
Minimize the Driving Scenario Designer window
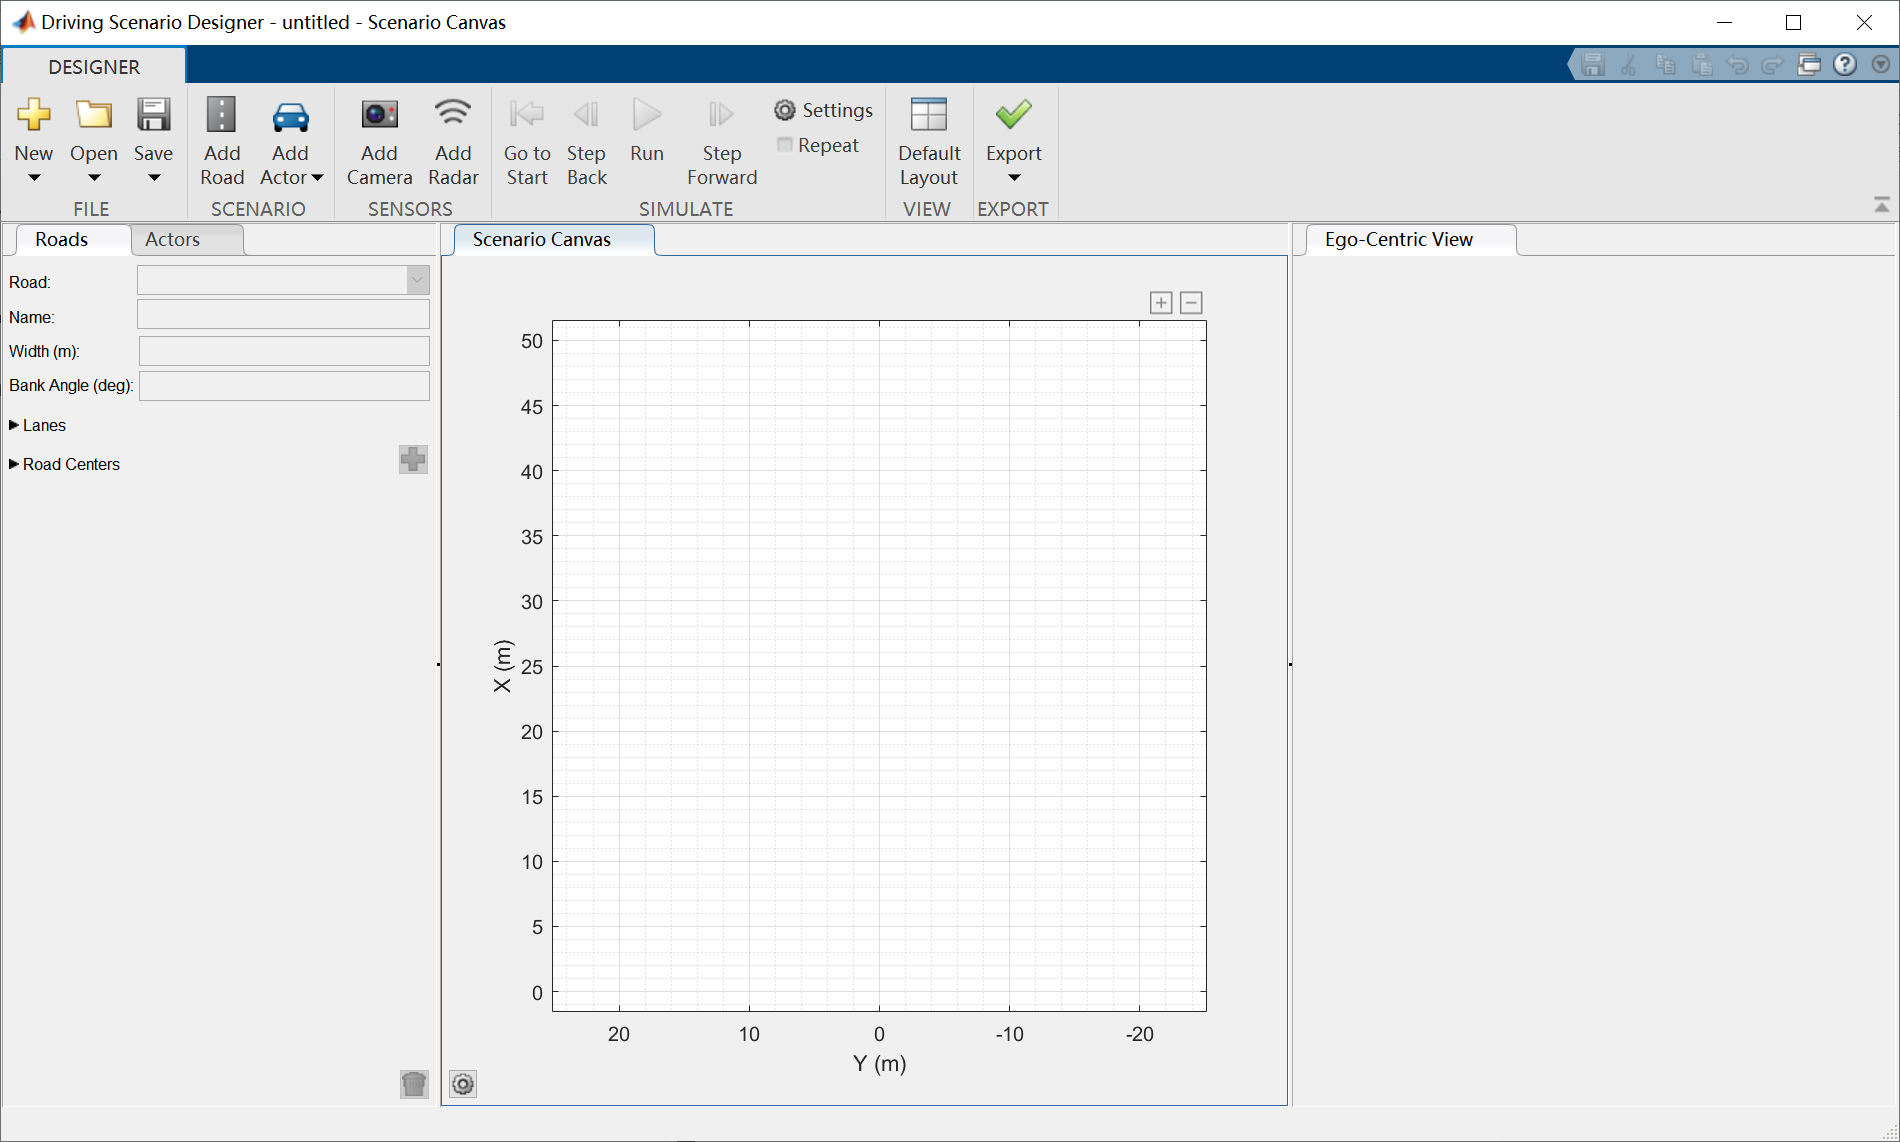(x=1724, y=22)
